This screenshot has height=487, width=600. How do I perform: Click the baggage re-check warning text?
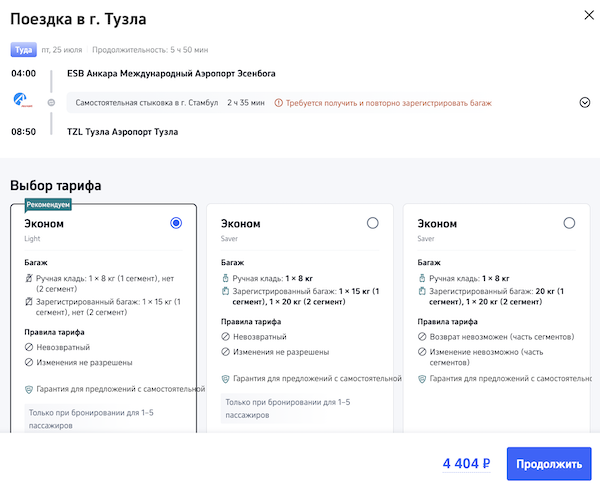click(x=388, y=102)
